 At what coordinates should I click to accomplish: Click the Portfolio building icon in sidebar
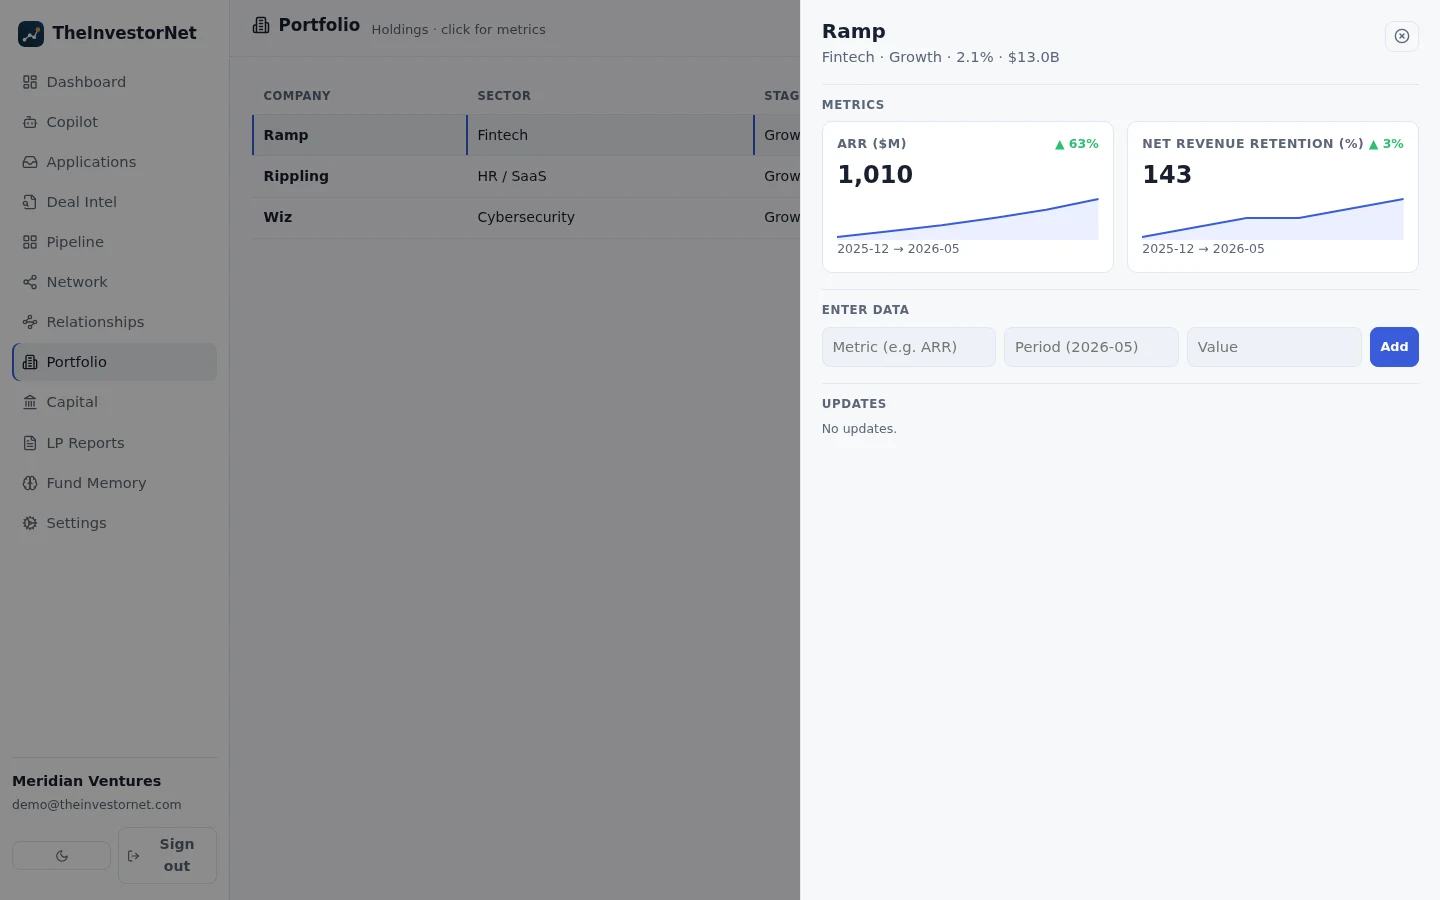30,362
